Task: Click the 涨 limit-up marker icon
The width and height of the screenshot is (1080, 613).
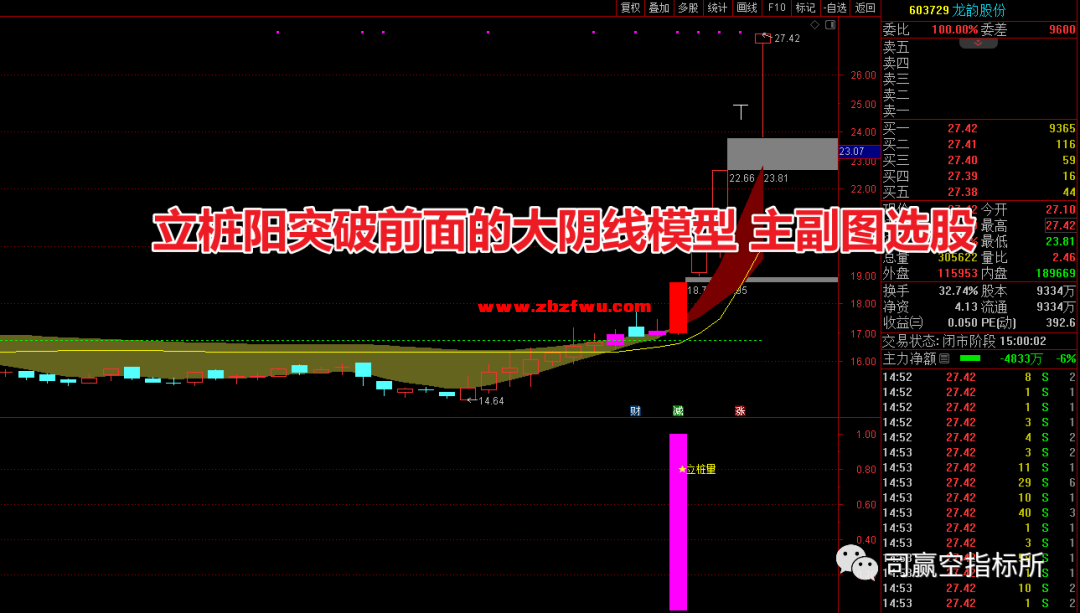Action: click(x=740, y=411)
